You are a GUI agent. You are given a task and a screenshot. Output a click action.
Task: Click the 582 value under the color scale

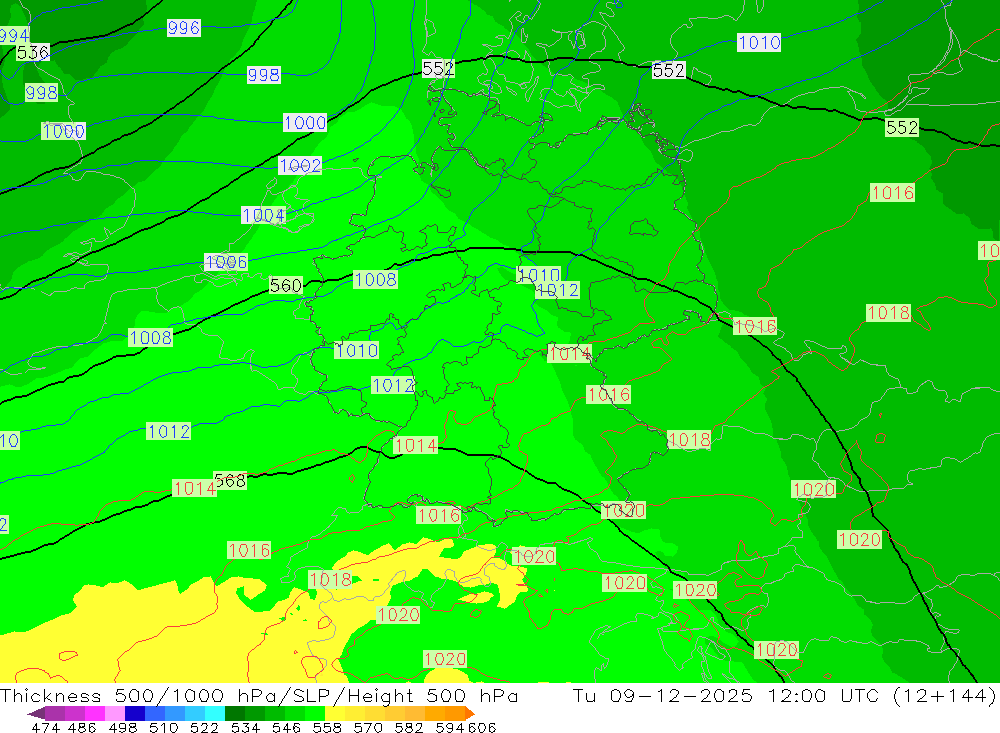point(409,727)
